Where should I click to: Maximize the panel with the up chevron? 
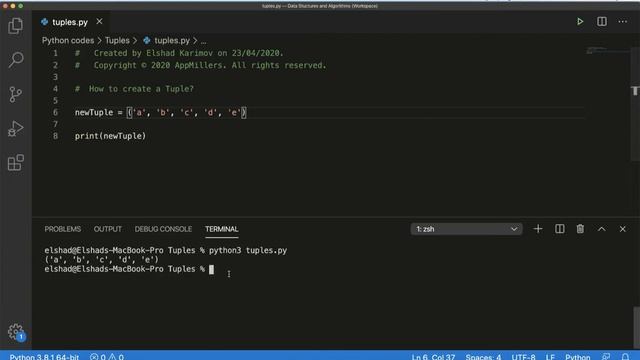click(602, 229)
